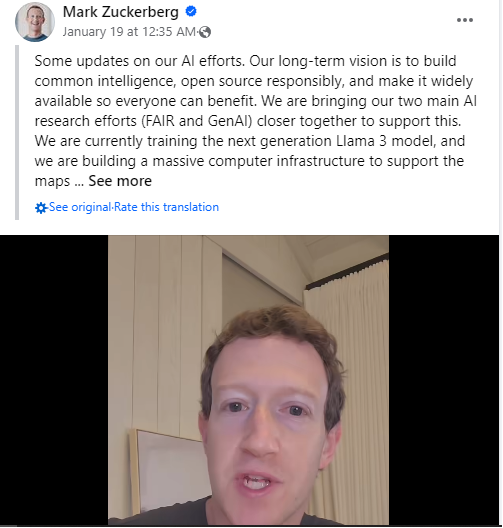Click the 'Llama 3' text in post

tap(361, 141)
